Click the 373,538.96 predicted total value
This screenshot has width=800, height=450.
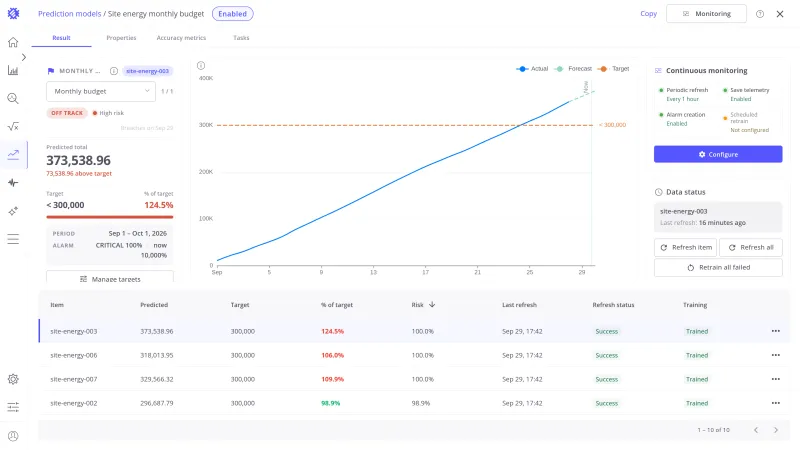coord(79,160)
